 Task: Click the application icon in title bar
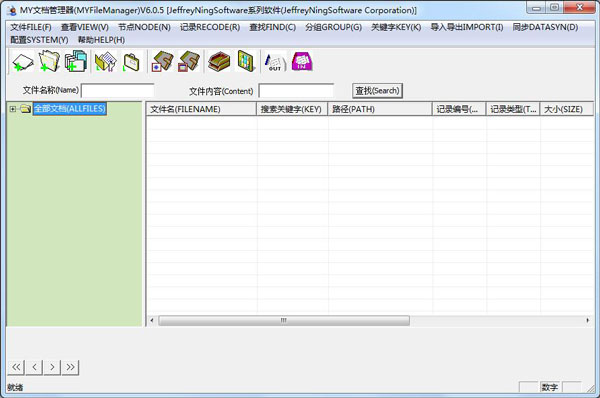coord(12,10)
